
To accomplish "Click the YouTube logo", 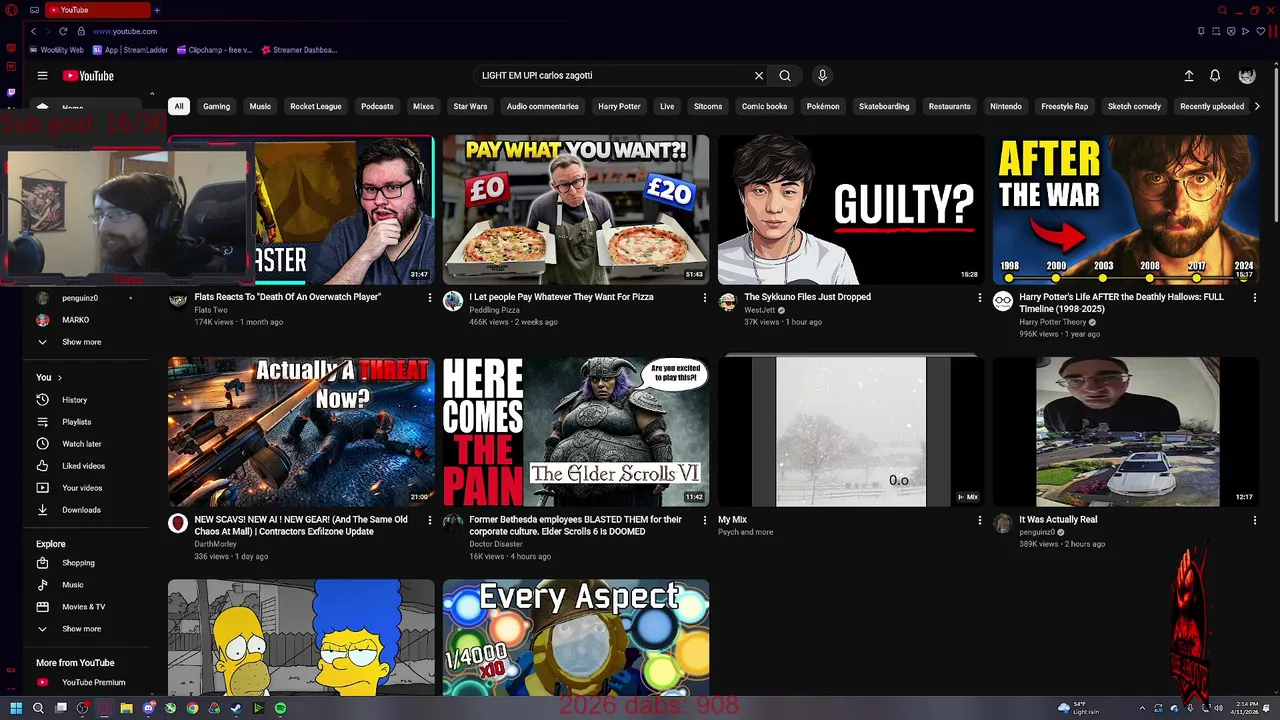I will [88, 76].
